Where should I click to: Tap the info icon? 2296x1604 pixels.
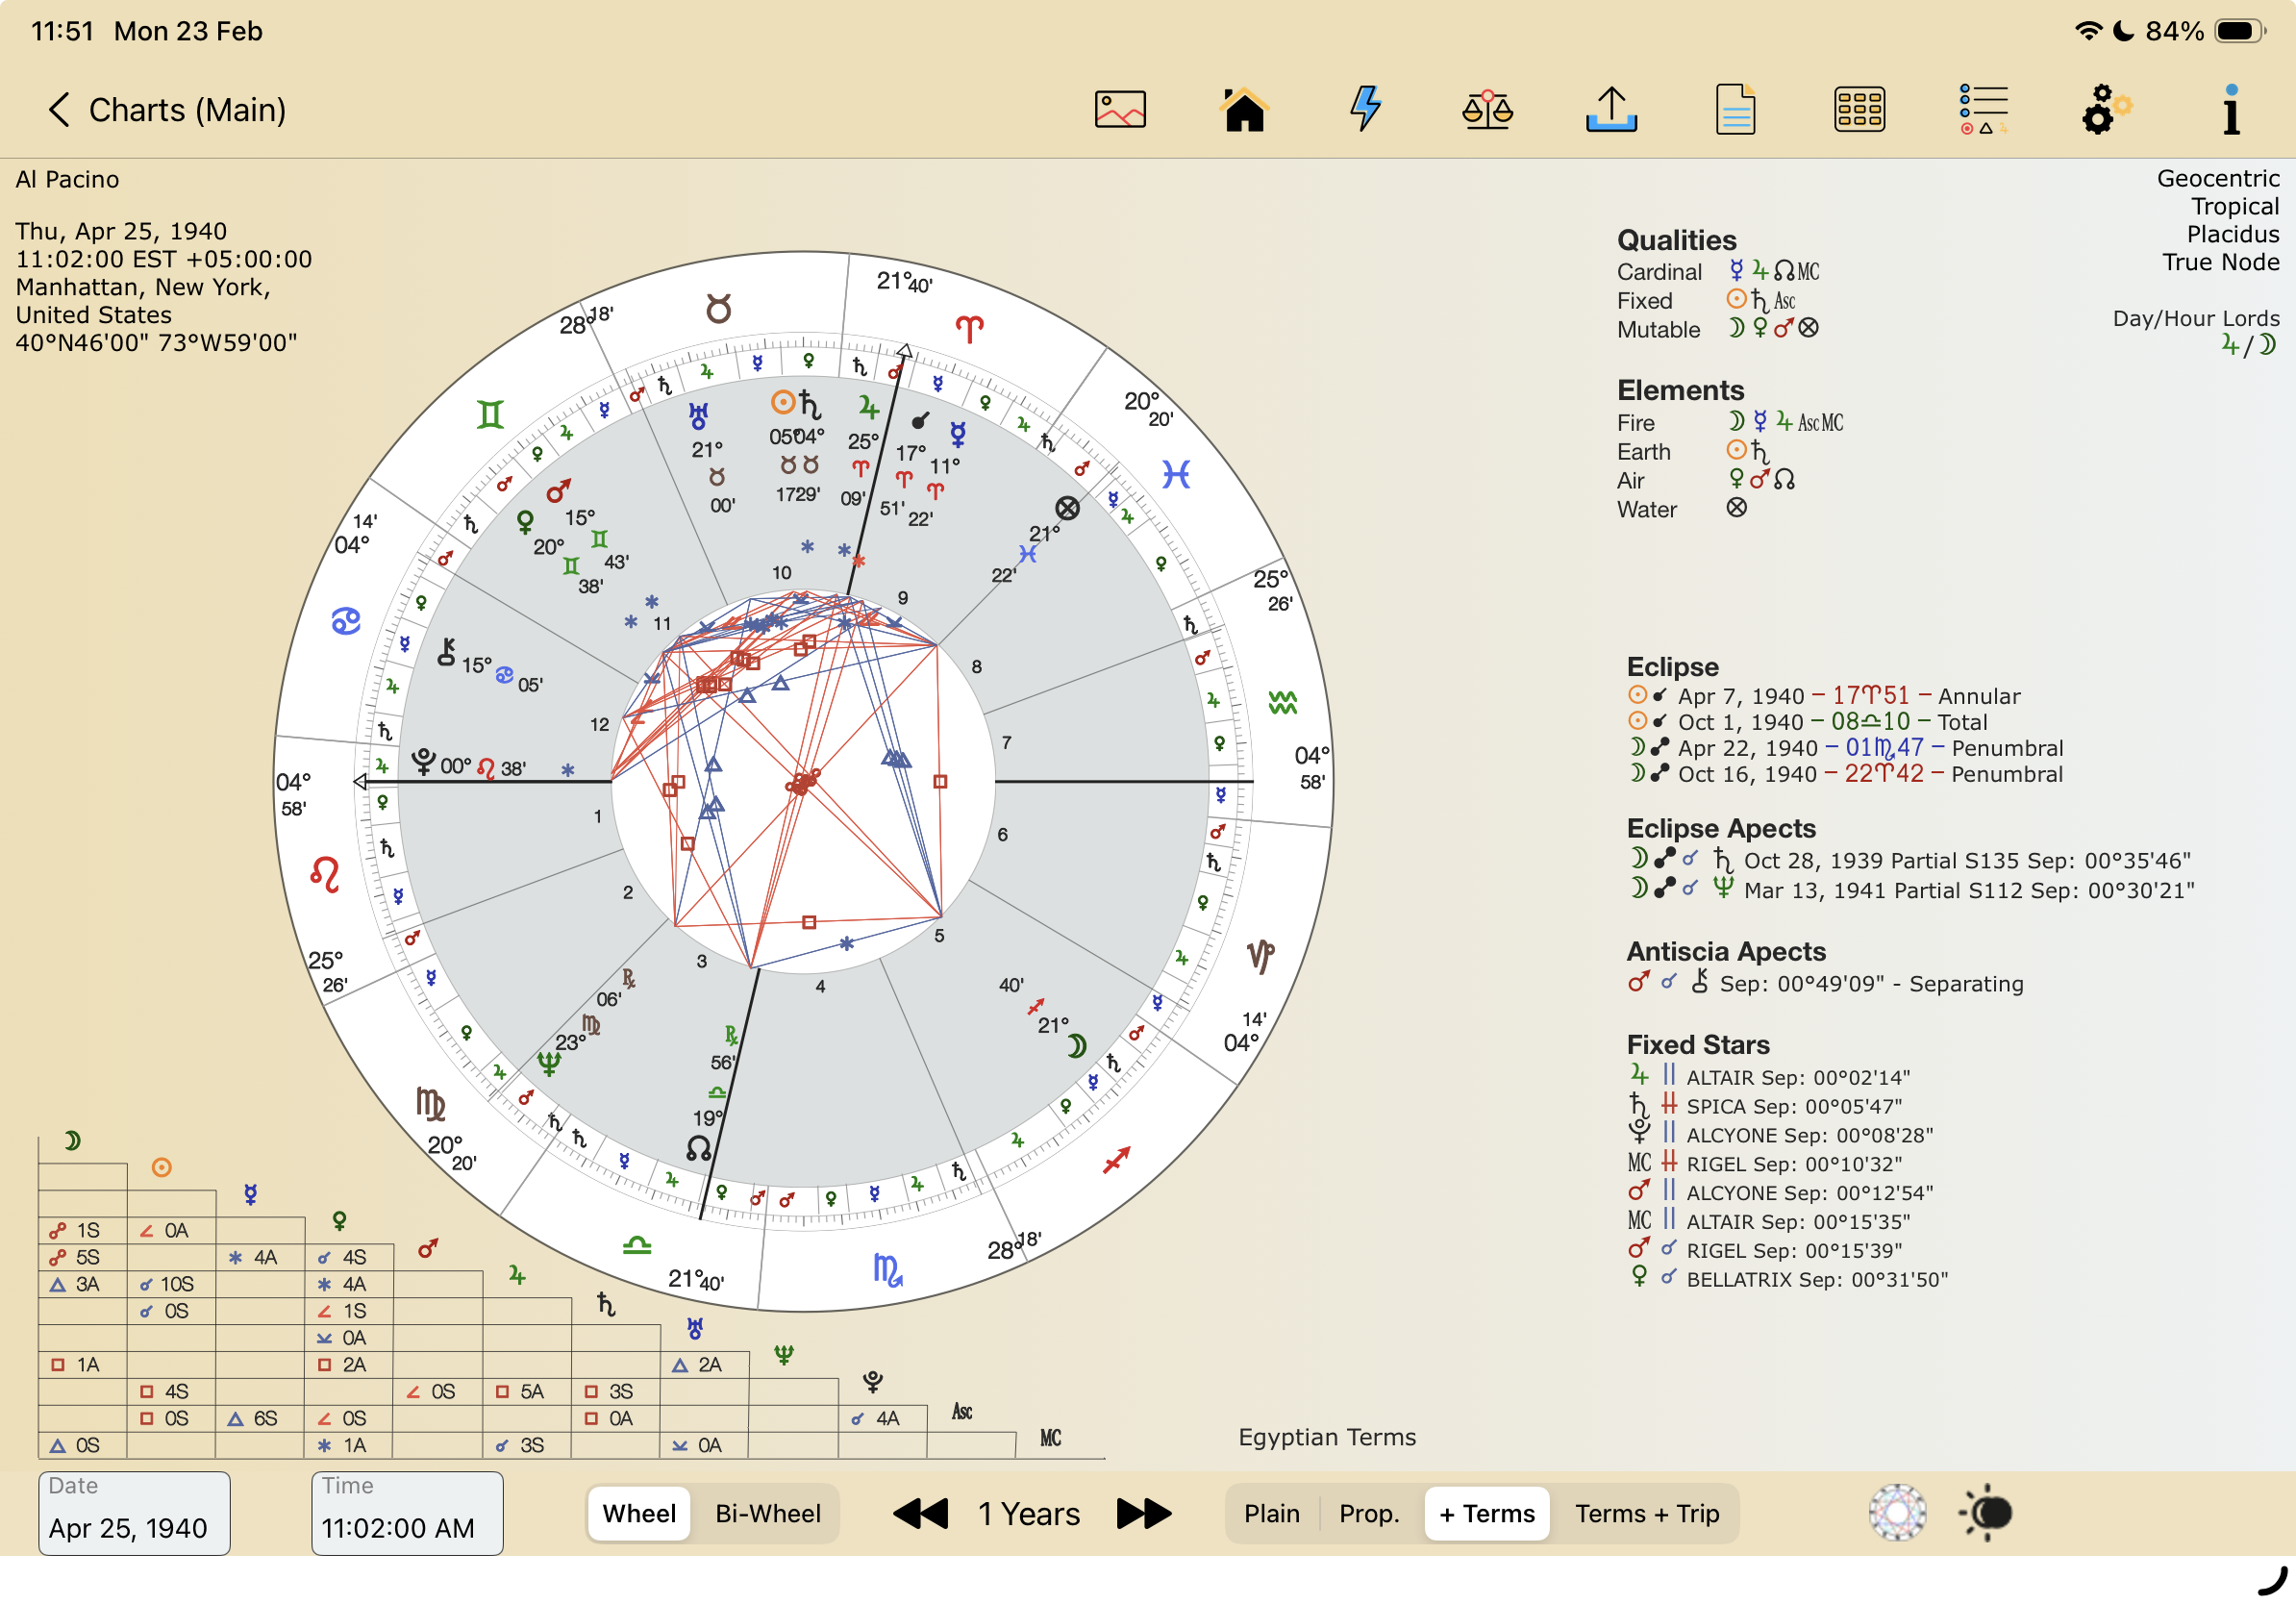[x=2230, y=109]
